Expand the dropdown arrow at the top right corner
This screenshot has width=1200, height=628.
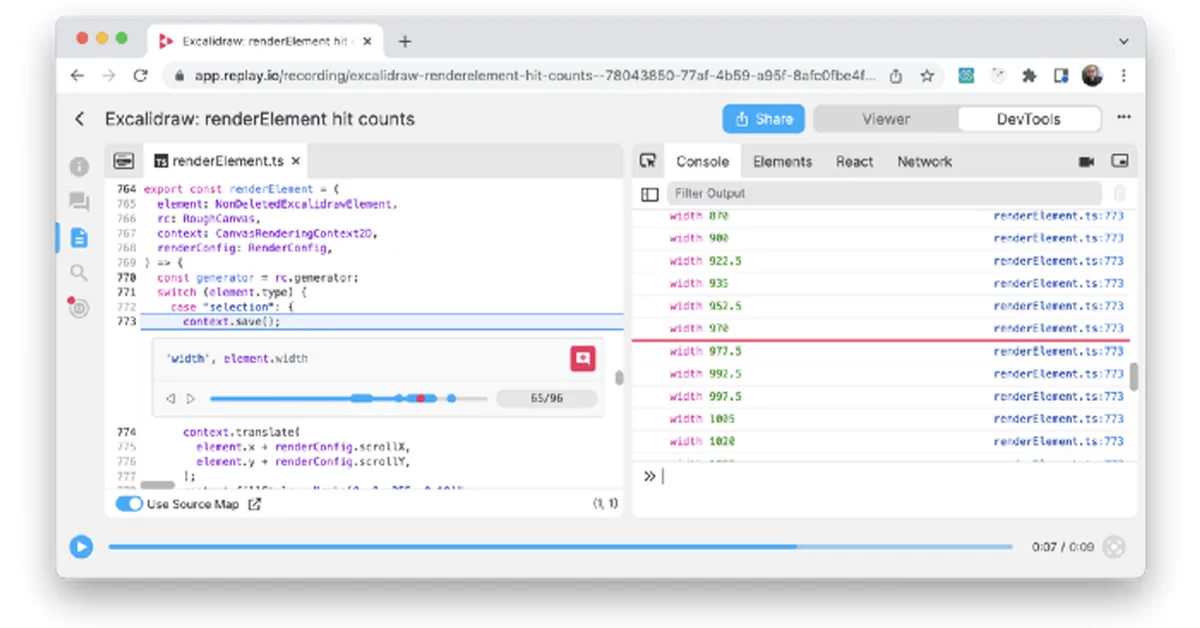tap(1122, 40)
